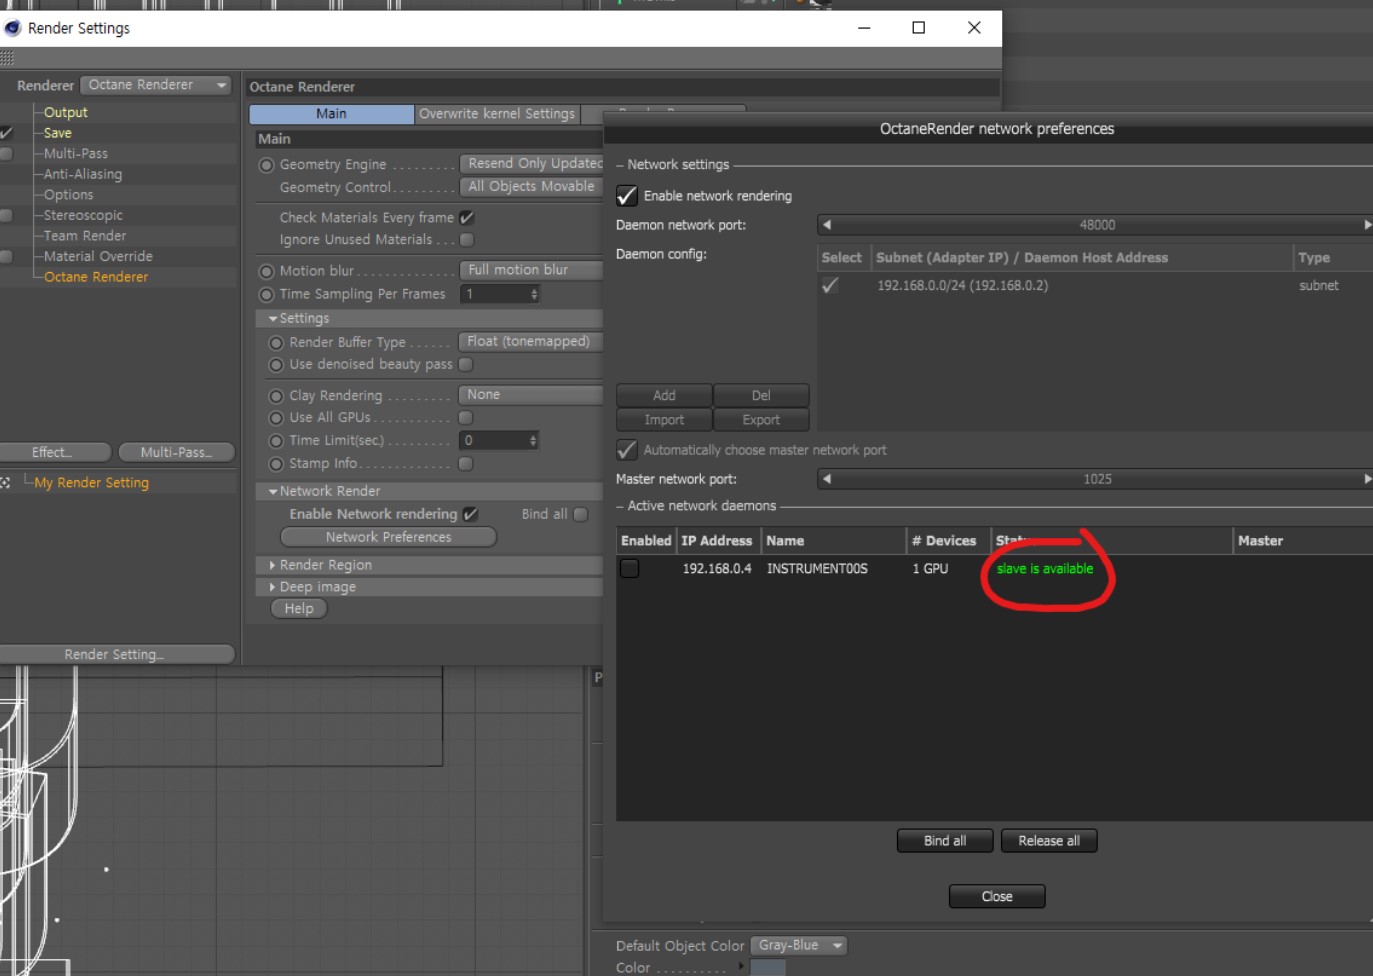This screenshot has width=1373, height=976.
Task: Click the Use denoised beauty pass dot
Action: coord(277,365)
